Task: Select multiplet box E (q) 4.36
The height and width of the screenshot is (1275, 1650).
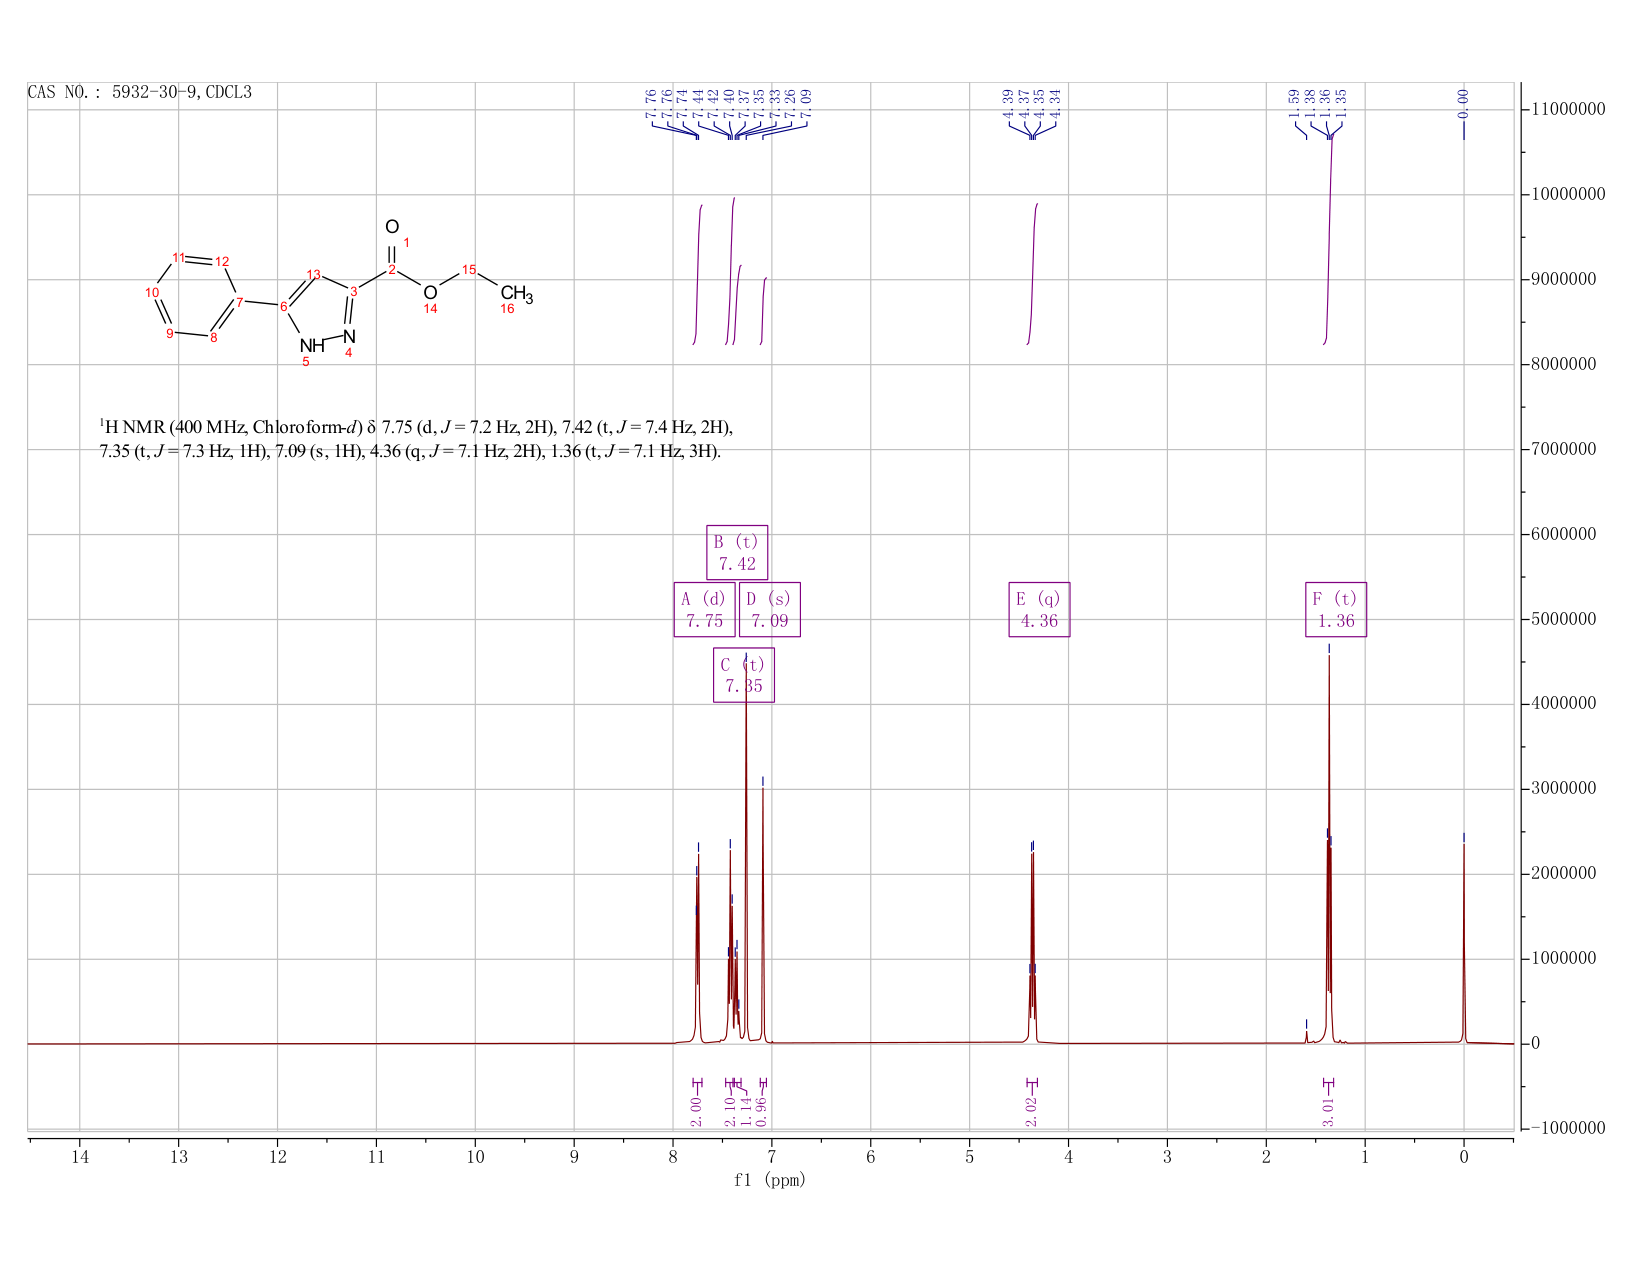Action: tap(1039, 610)
